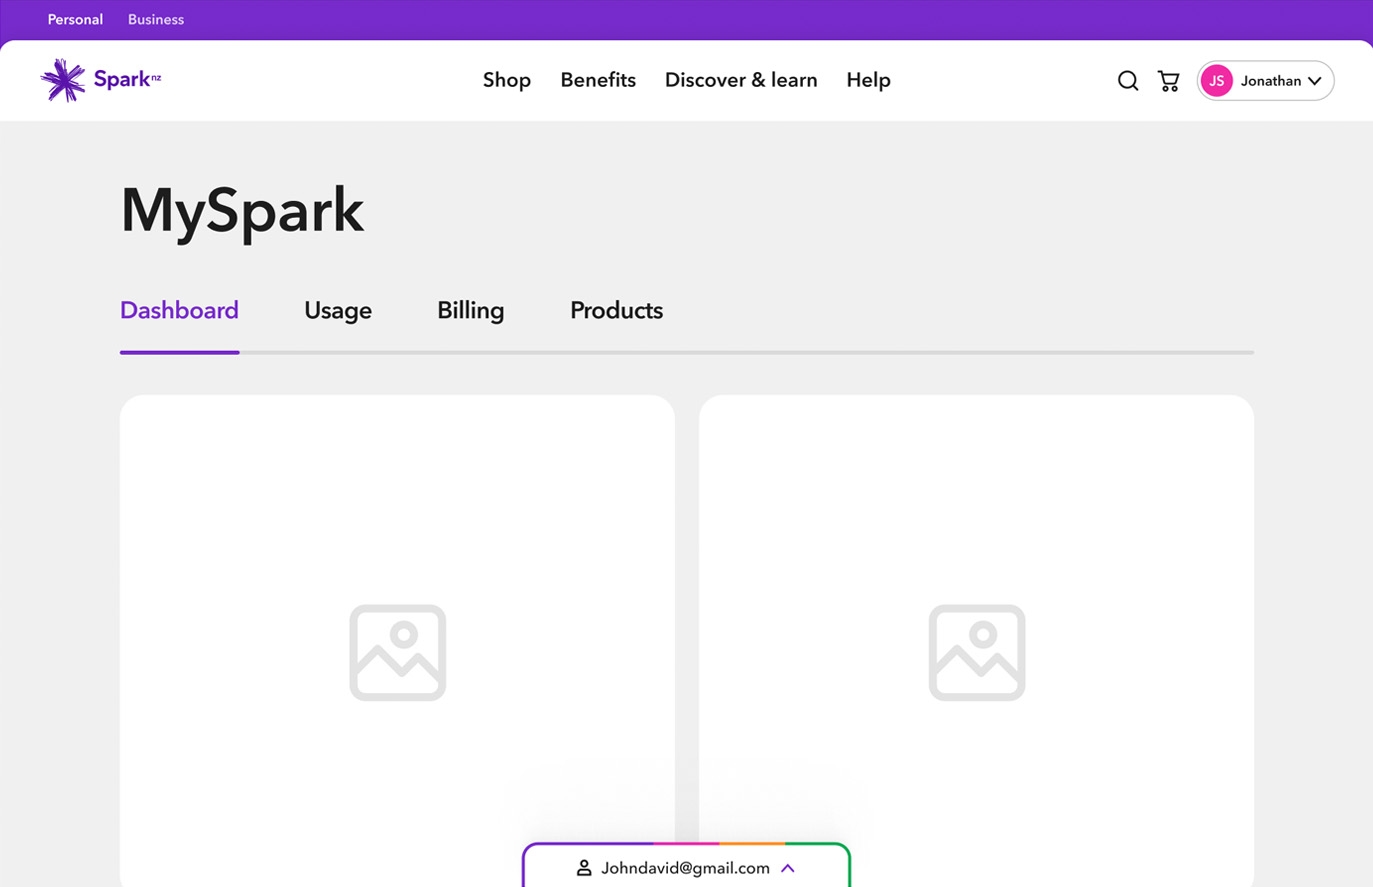Screen dimensions: 1373x887
Task: Select the Dashboard tab
Action: point(179,310)
